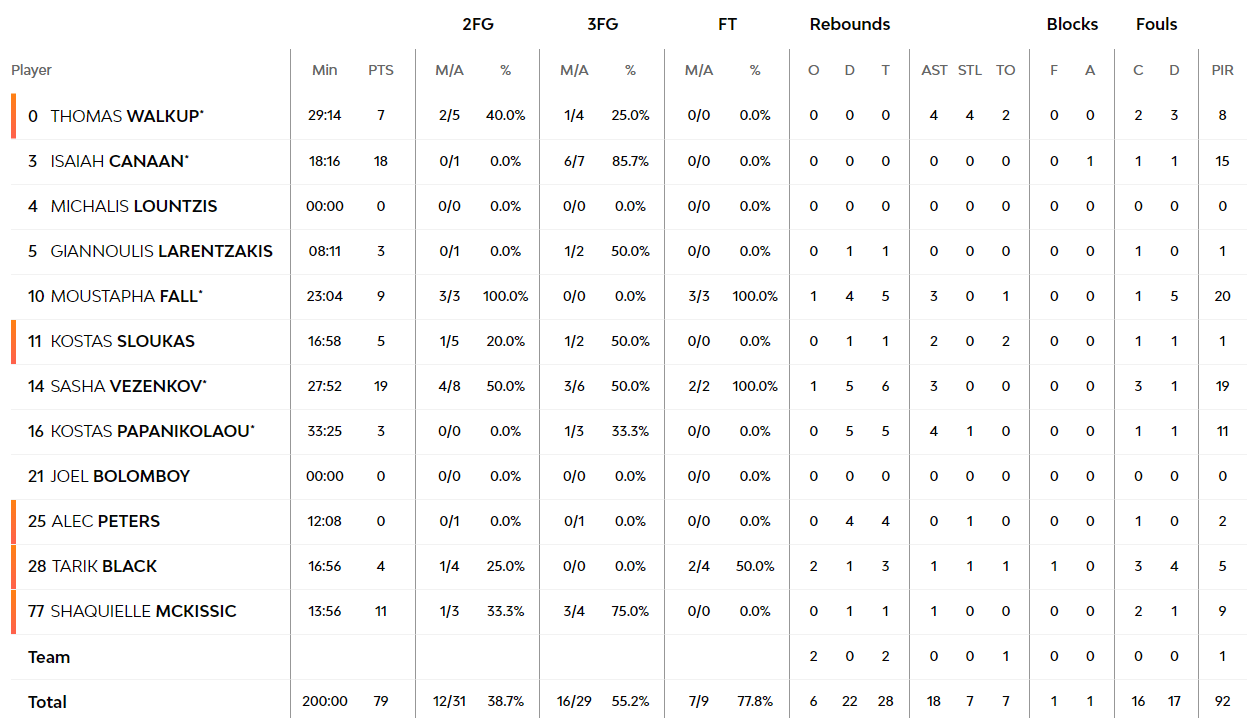Image resolution: width=1247 pixels, height=718 pixels.
Task: Click the PIR column header
Action: point(1222,70)
